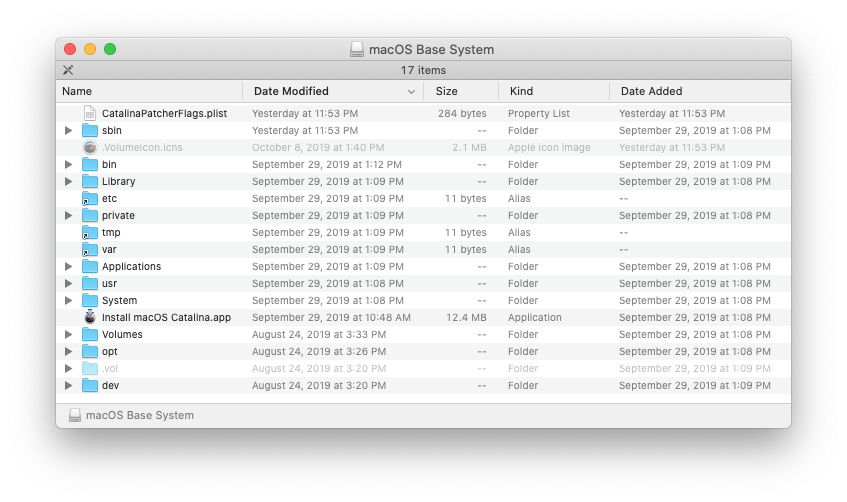Sort by the Size column header

pyautogui.click(x=460, y=91)
